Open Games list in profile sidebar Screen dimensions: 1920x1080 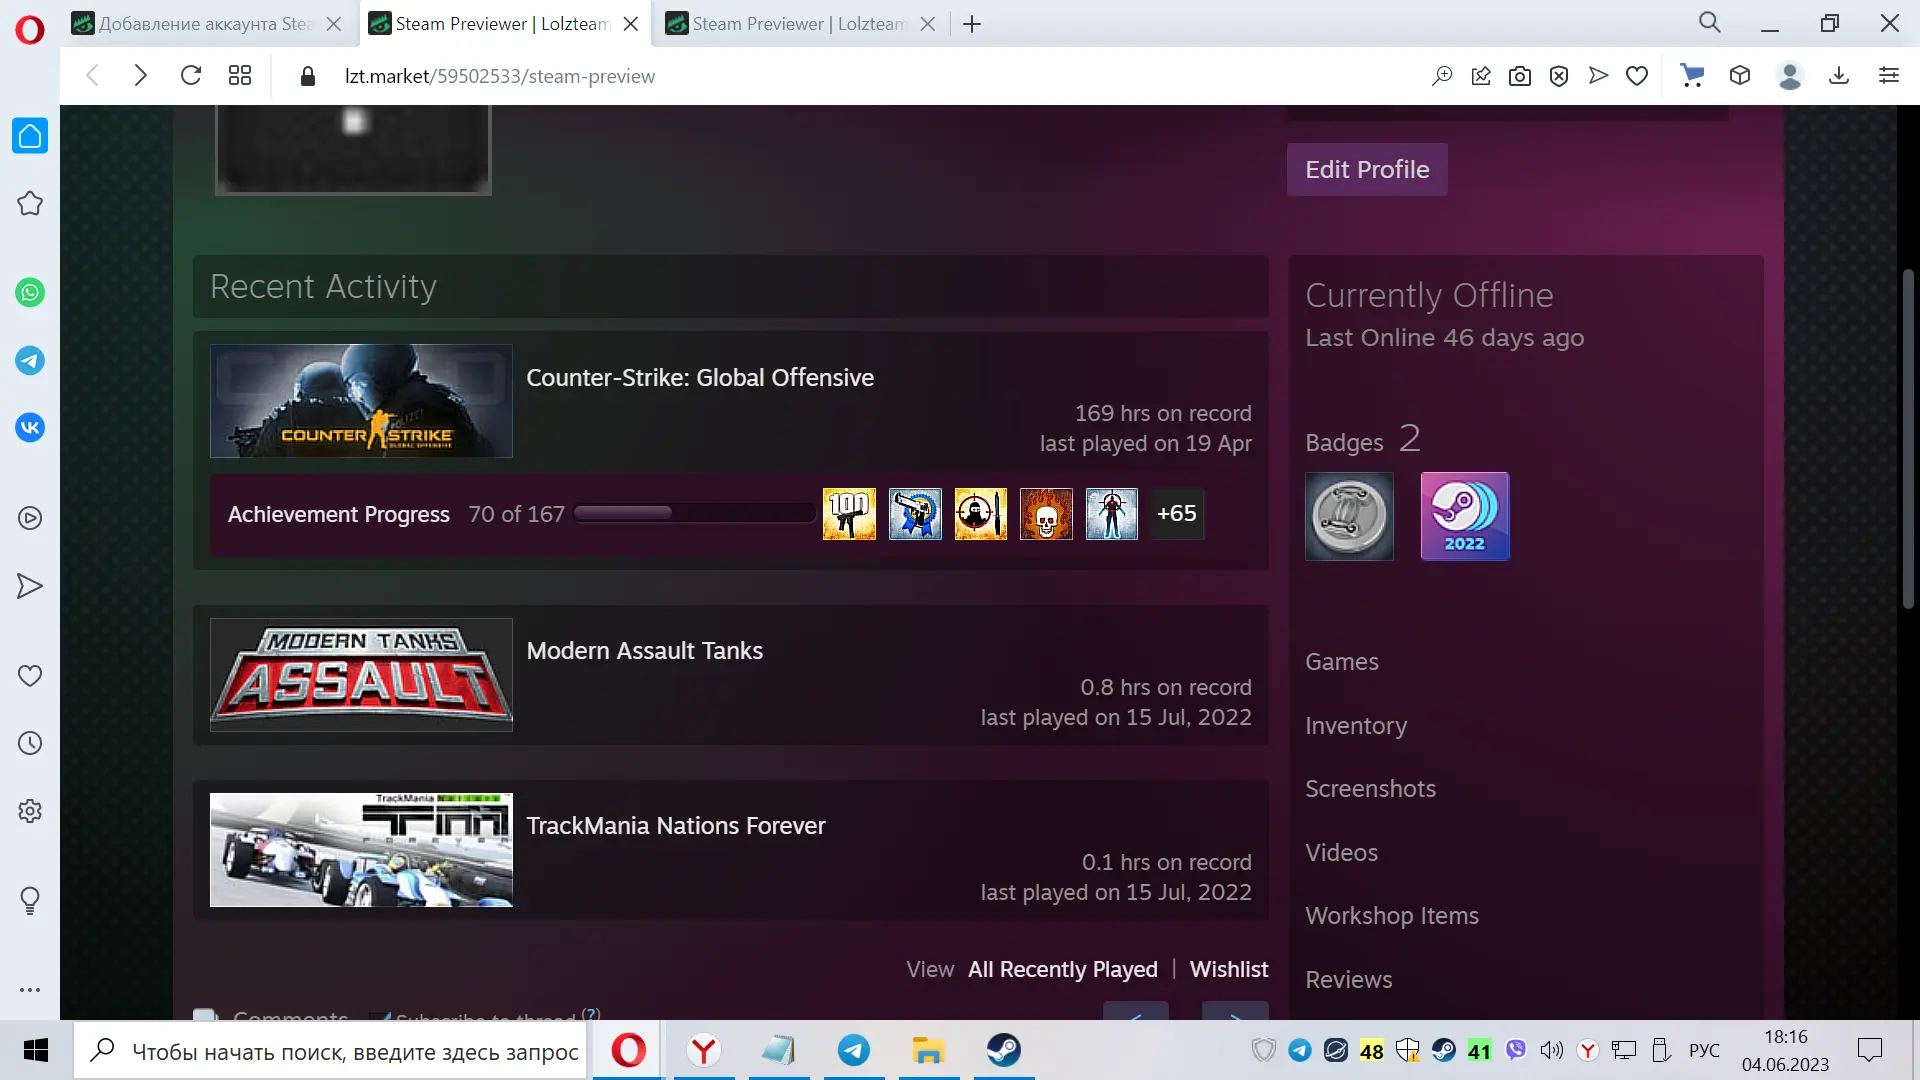pos(1342,662)
